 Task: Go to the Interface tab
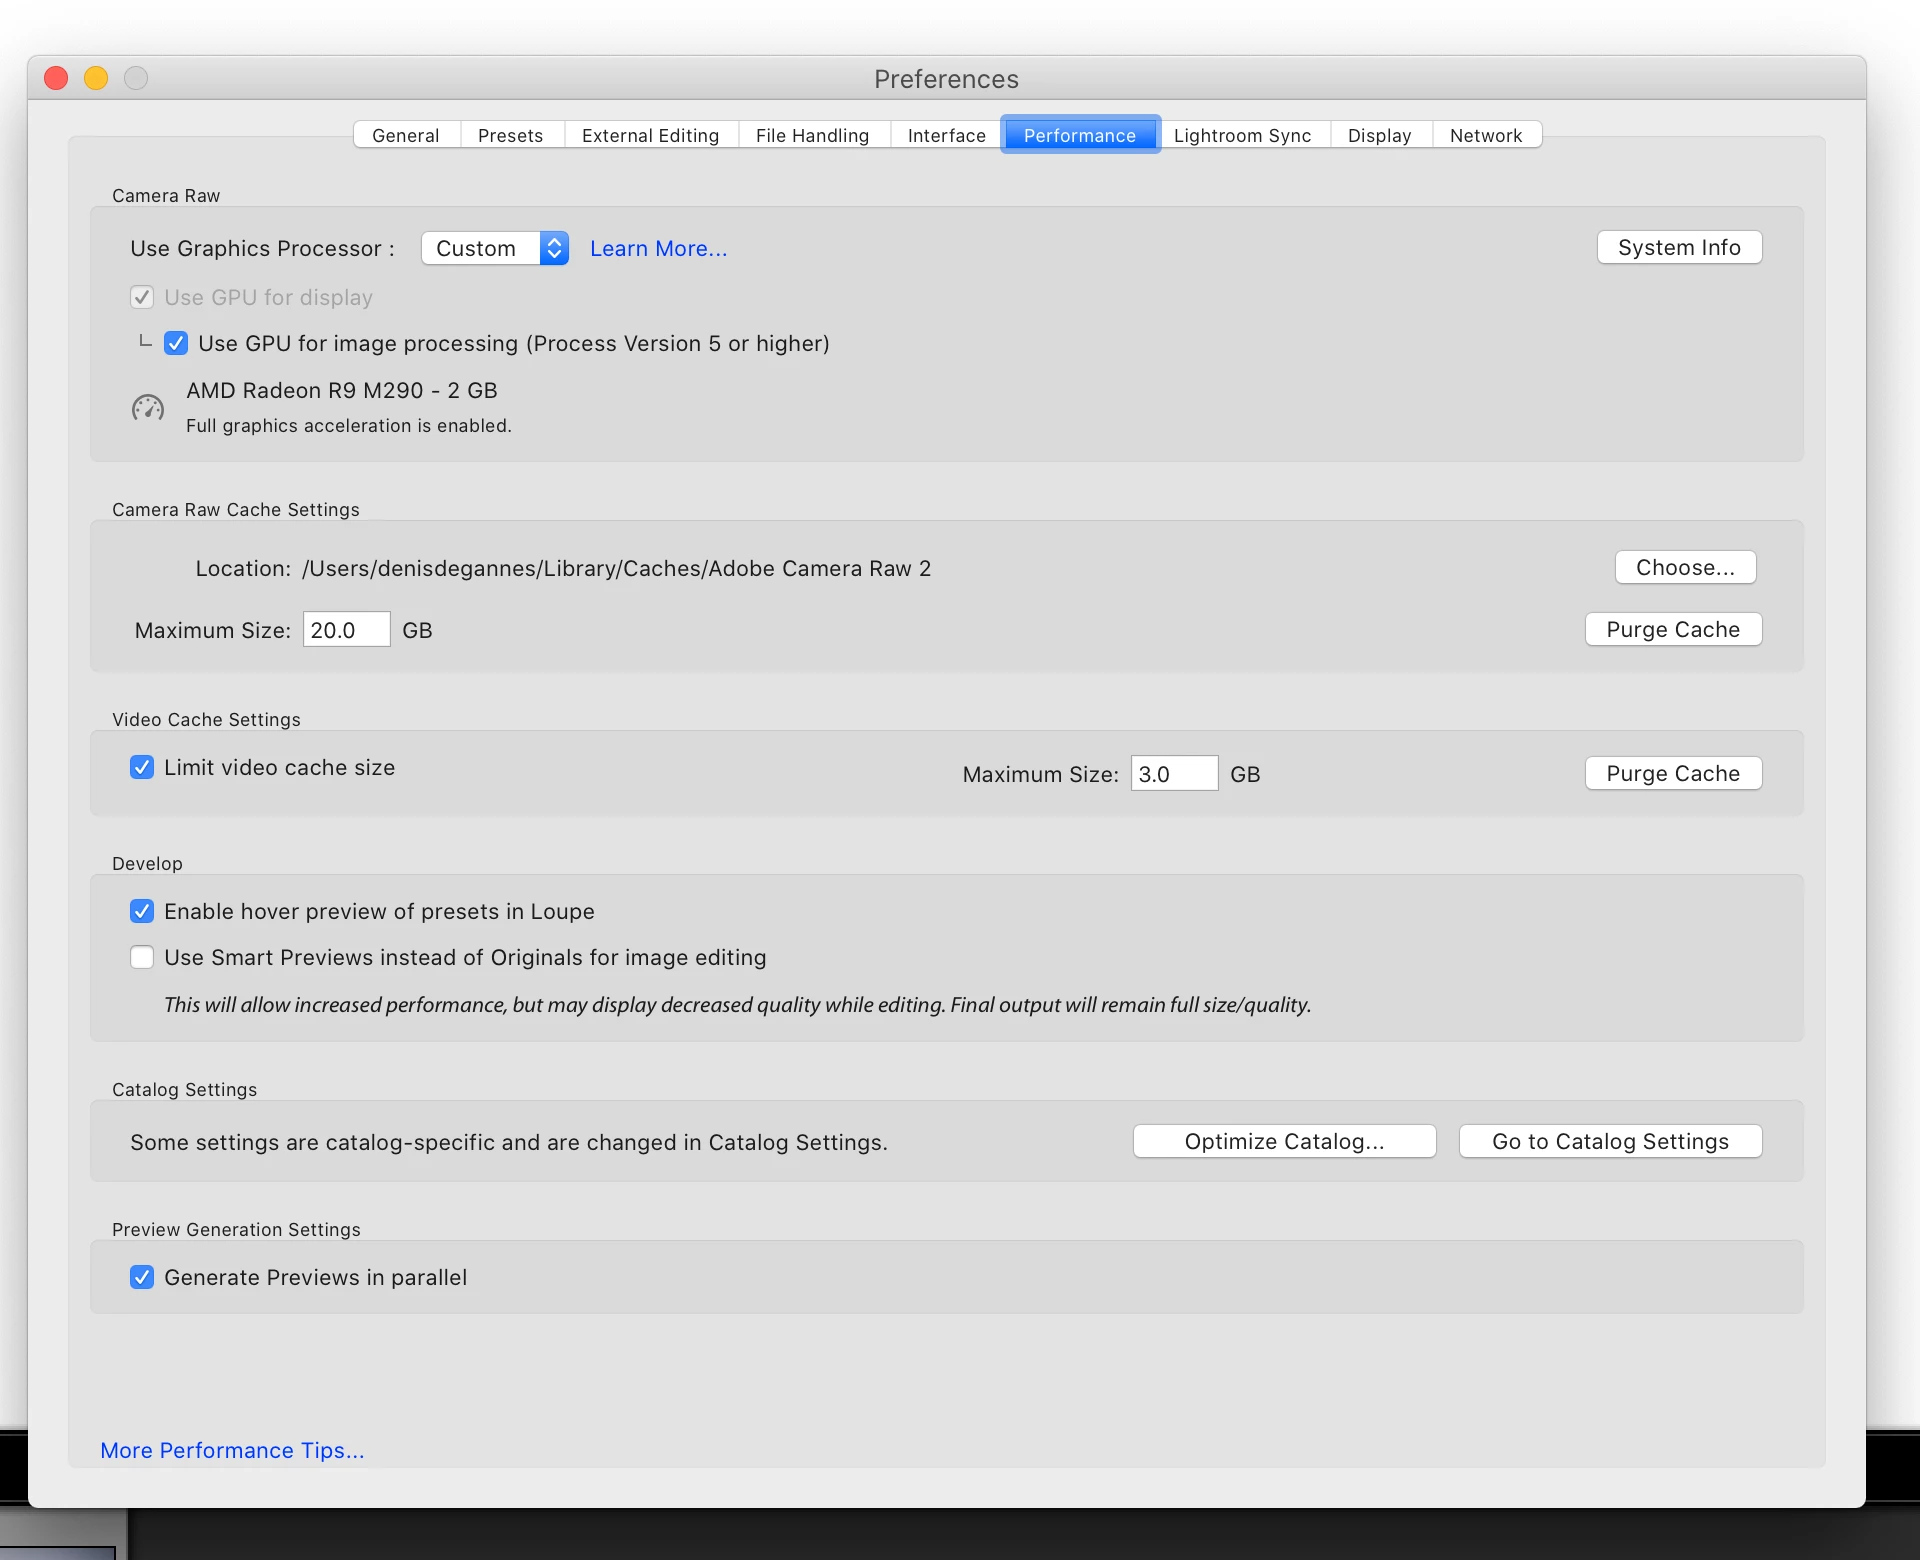pos(946,135)
